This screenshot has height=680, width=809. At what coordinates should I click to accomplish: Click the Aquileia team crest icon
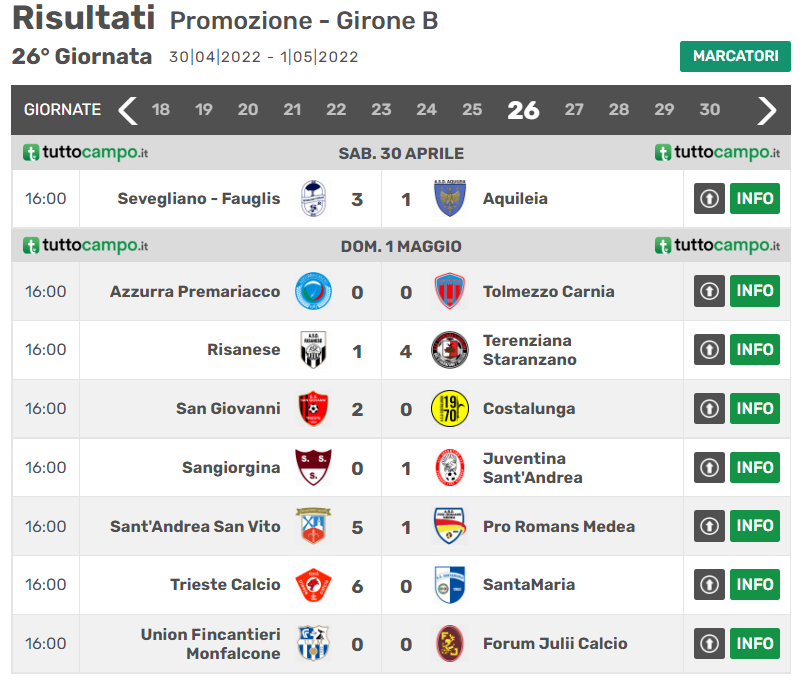click(449, 199)
